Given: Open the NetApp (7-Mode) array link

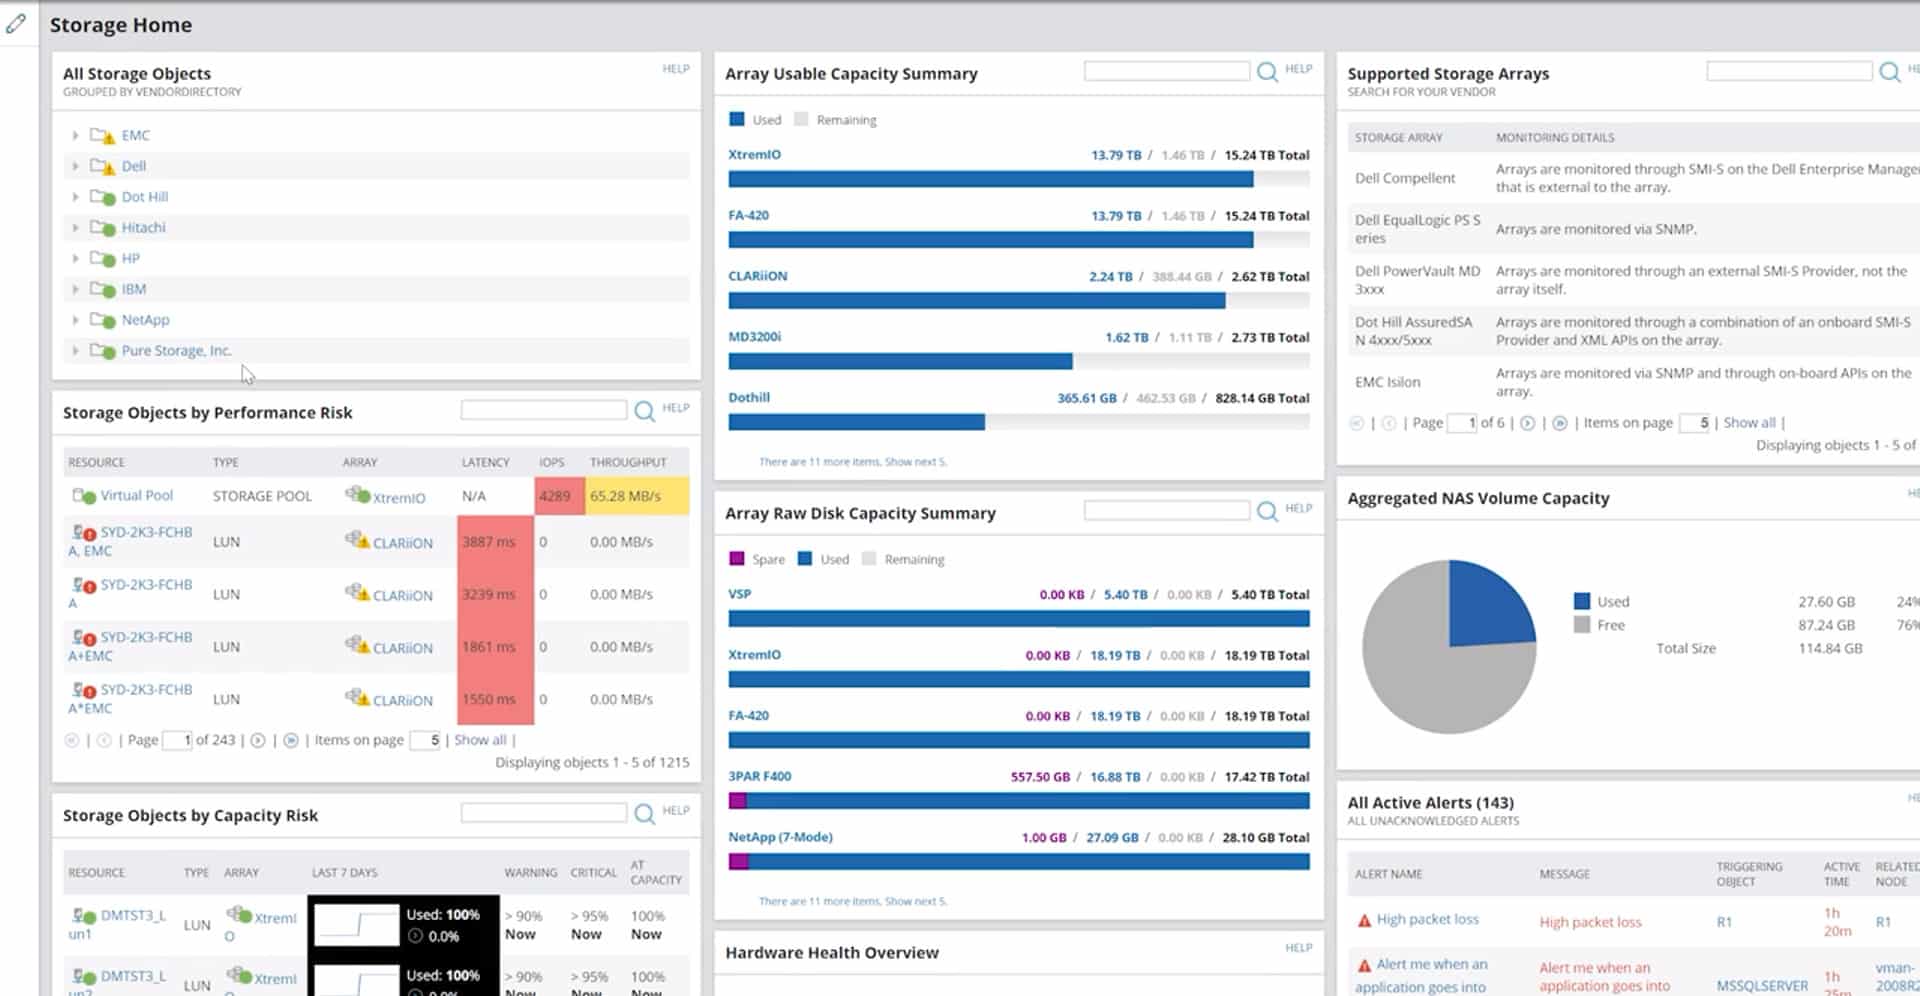Looking at the screenshot, I should point(780,837).
